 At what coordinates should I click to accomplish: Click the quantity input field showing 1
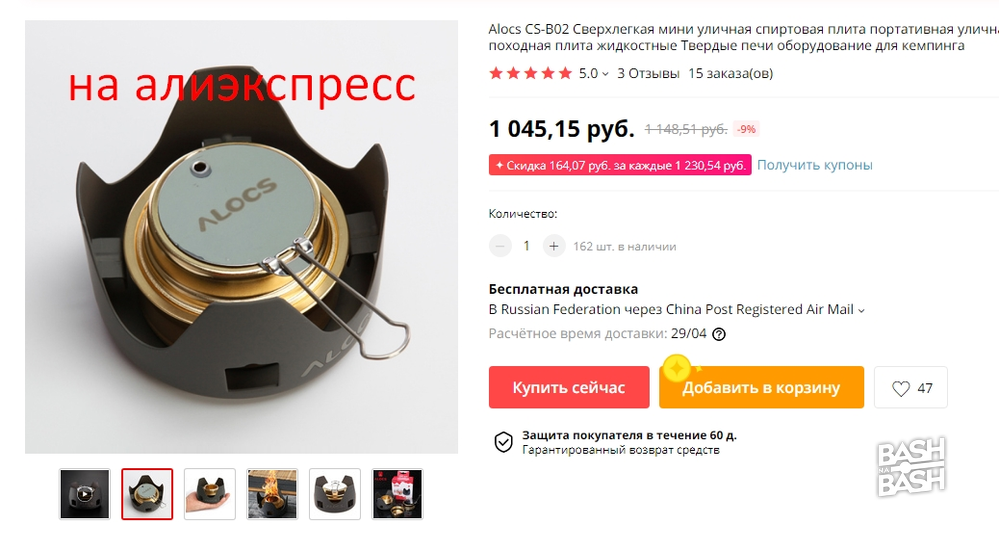point(526,246)
